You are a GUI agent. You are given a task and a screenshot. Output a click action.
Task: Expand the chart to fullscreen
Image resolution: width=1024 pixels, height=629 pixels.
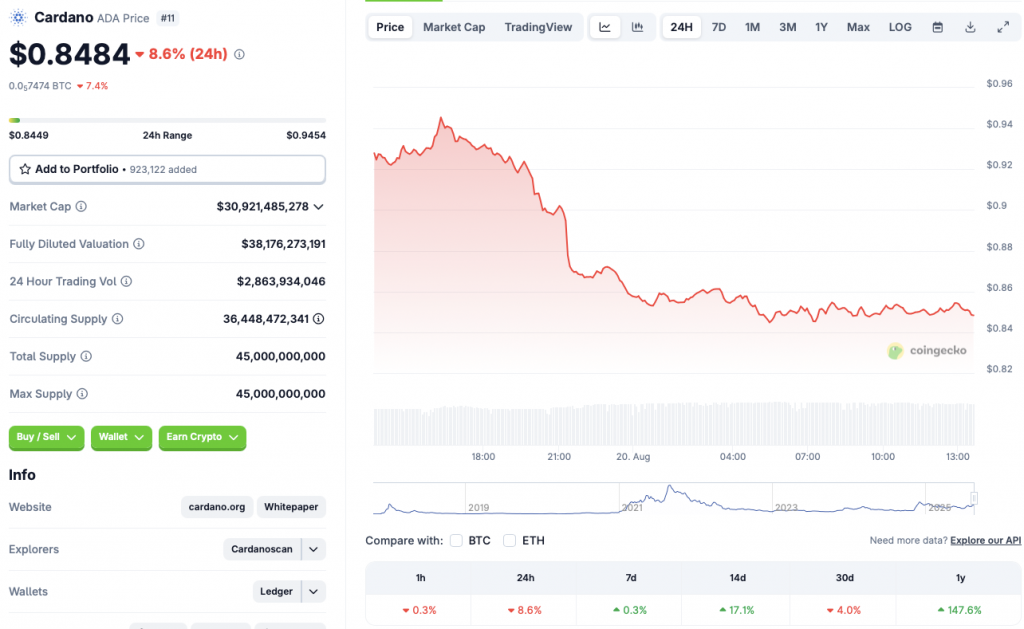[x=1003, y=27]
